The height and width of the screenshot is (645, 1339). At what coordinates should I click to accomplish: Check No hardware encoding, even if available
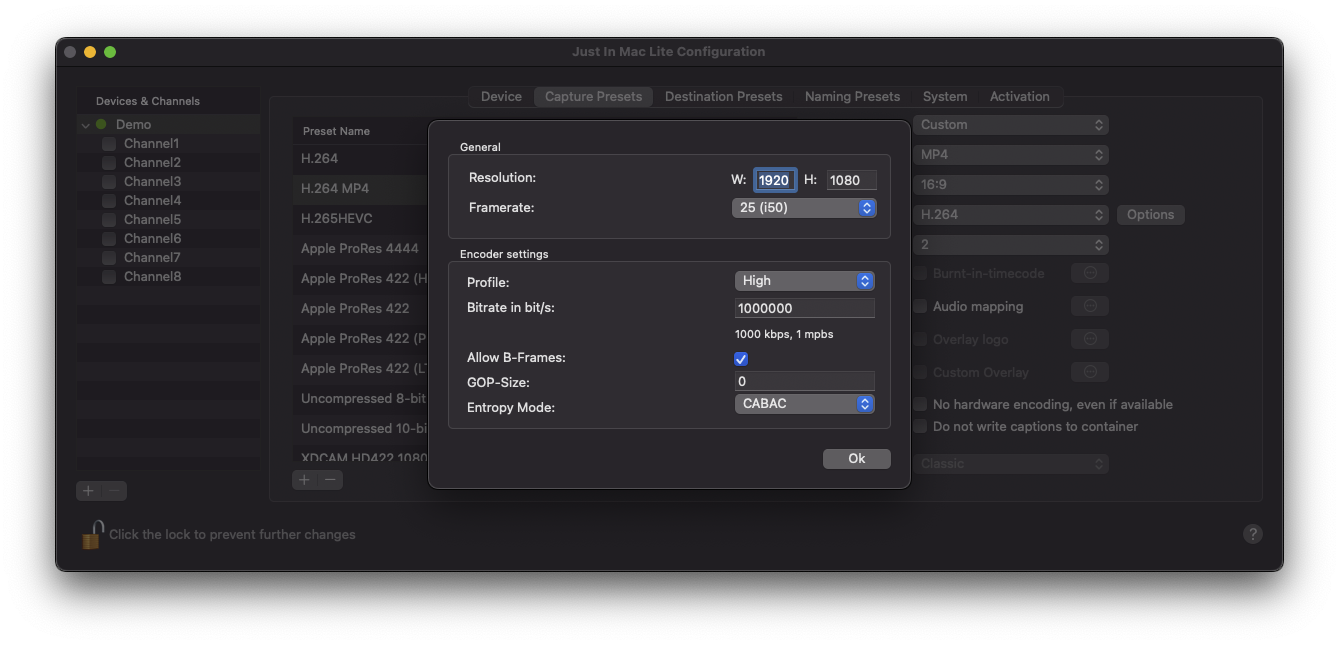pyautogui.click(x=920, y=405)
